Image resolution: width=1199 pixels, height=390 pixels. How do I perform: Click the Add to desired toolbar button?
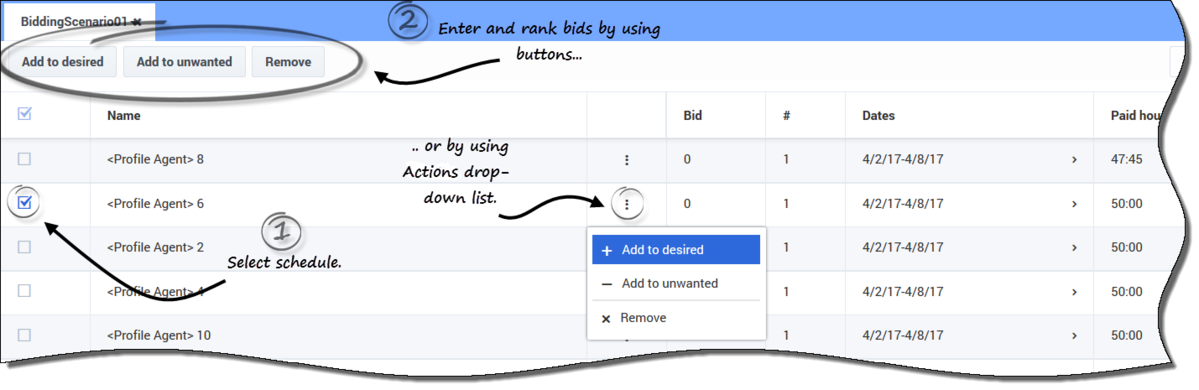pos(63,62)
